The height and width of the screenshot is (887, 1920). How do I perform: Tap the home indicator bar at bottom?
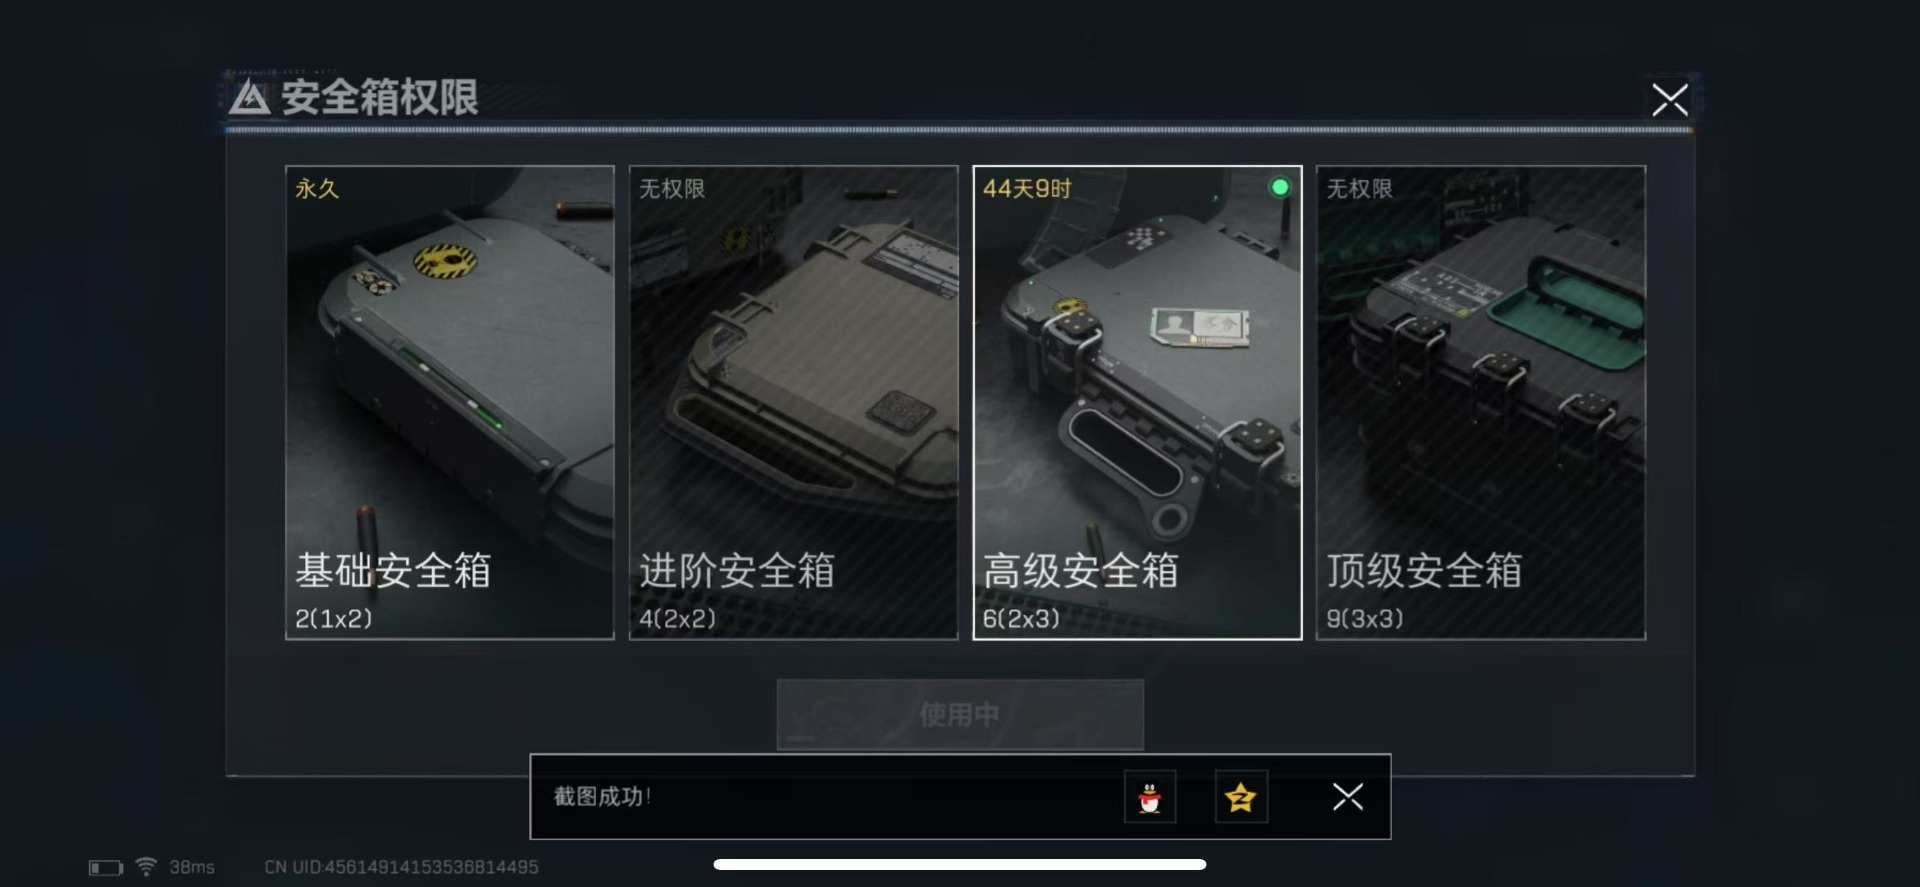pos(960,864)
